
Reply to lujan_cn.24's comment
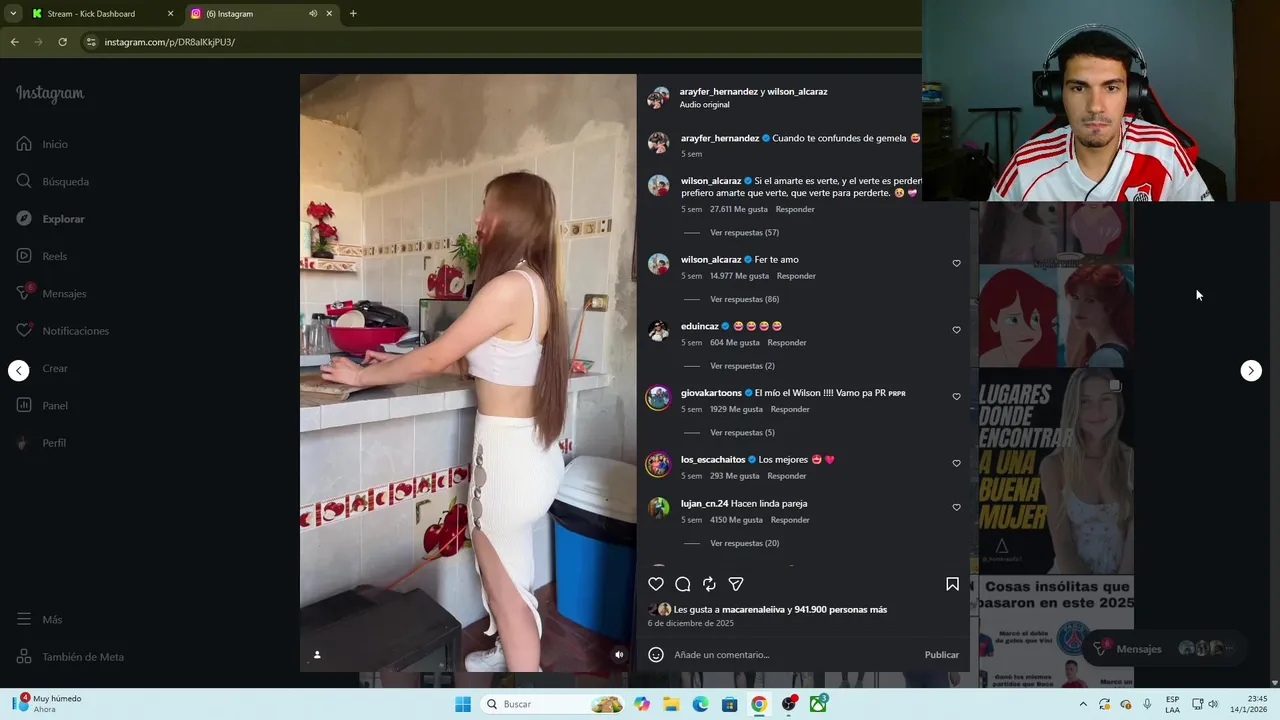(790, 520)
